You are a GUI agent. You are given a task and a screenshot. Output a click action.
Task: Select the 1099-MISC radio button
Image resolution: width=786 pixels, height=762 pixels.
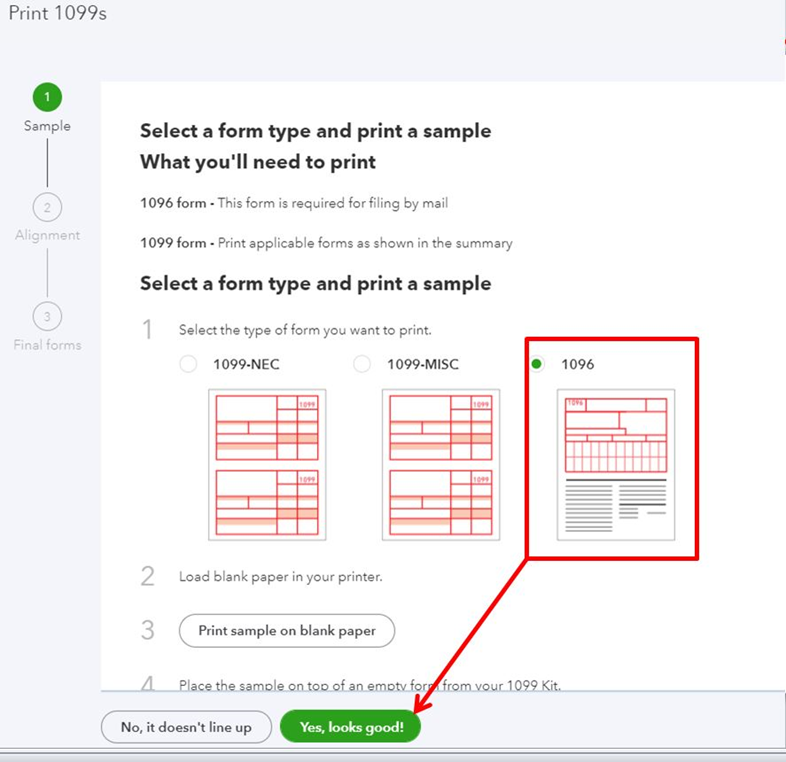click(362, 364)
